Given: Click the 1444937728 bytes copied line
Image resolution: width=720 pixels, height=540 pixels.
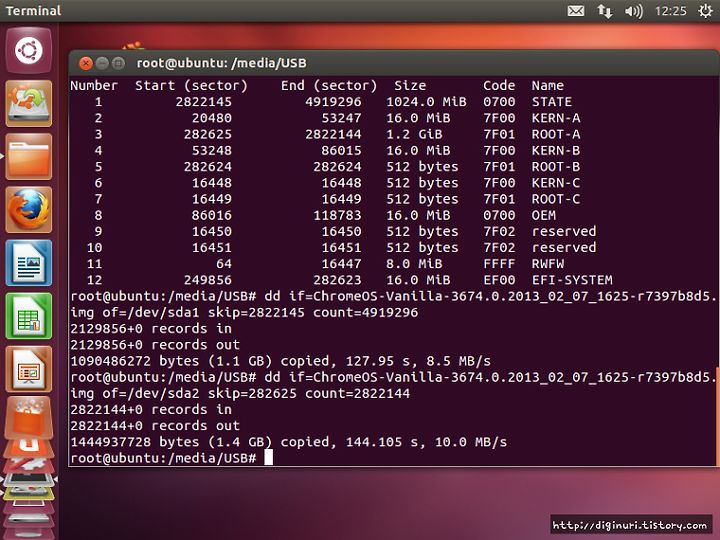Looking at the screenshot, I should click(288, 442).
